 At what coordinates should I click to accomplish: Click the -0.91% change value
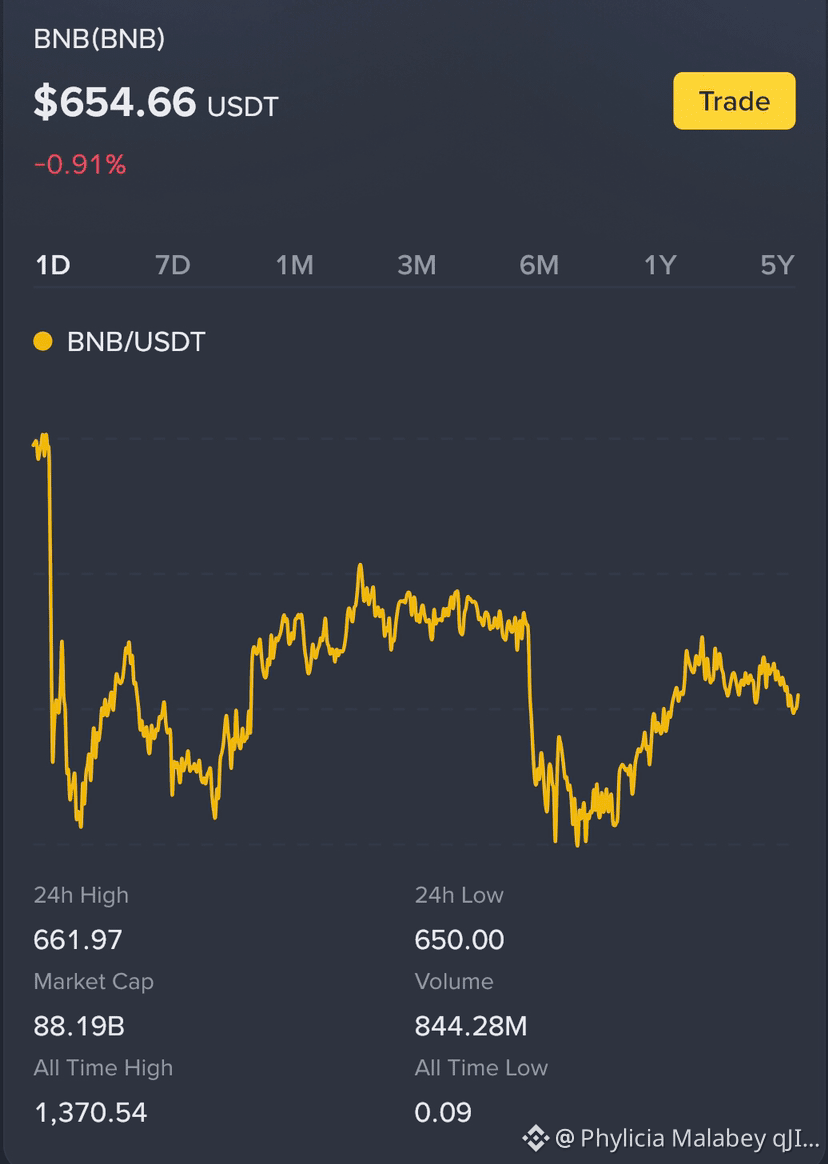[79, 165]
